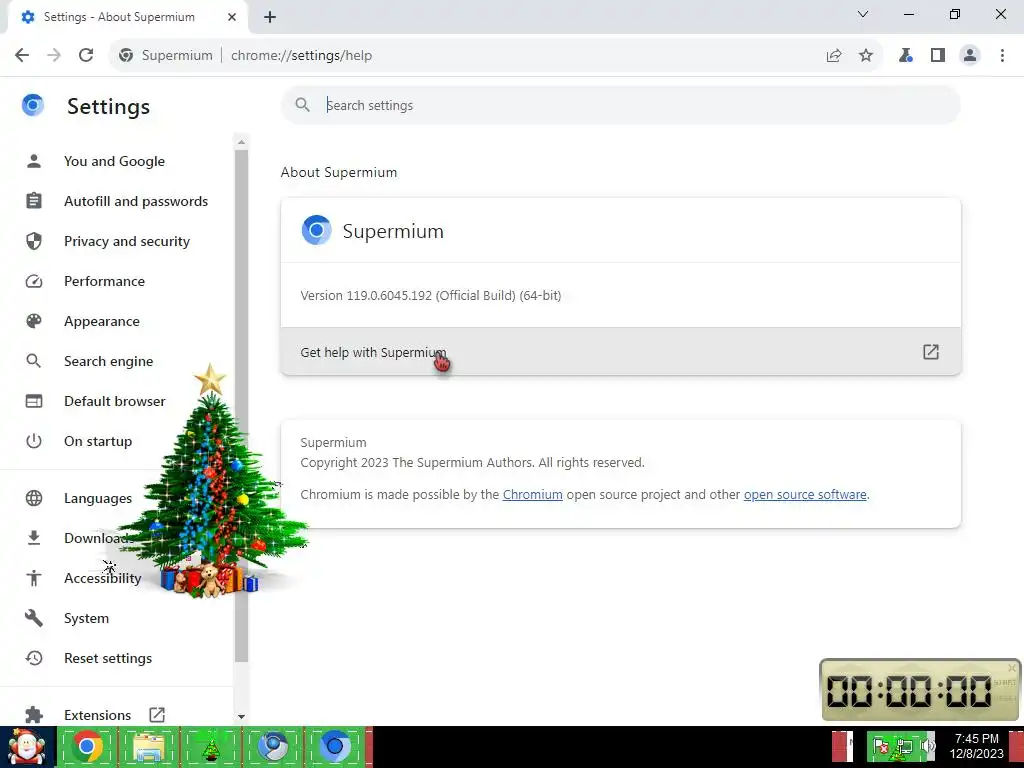Open File Explorer from the taskbar

149,747
